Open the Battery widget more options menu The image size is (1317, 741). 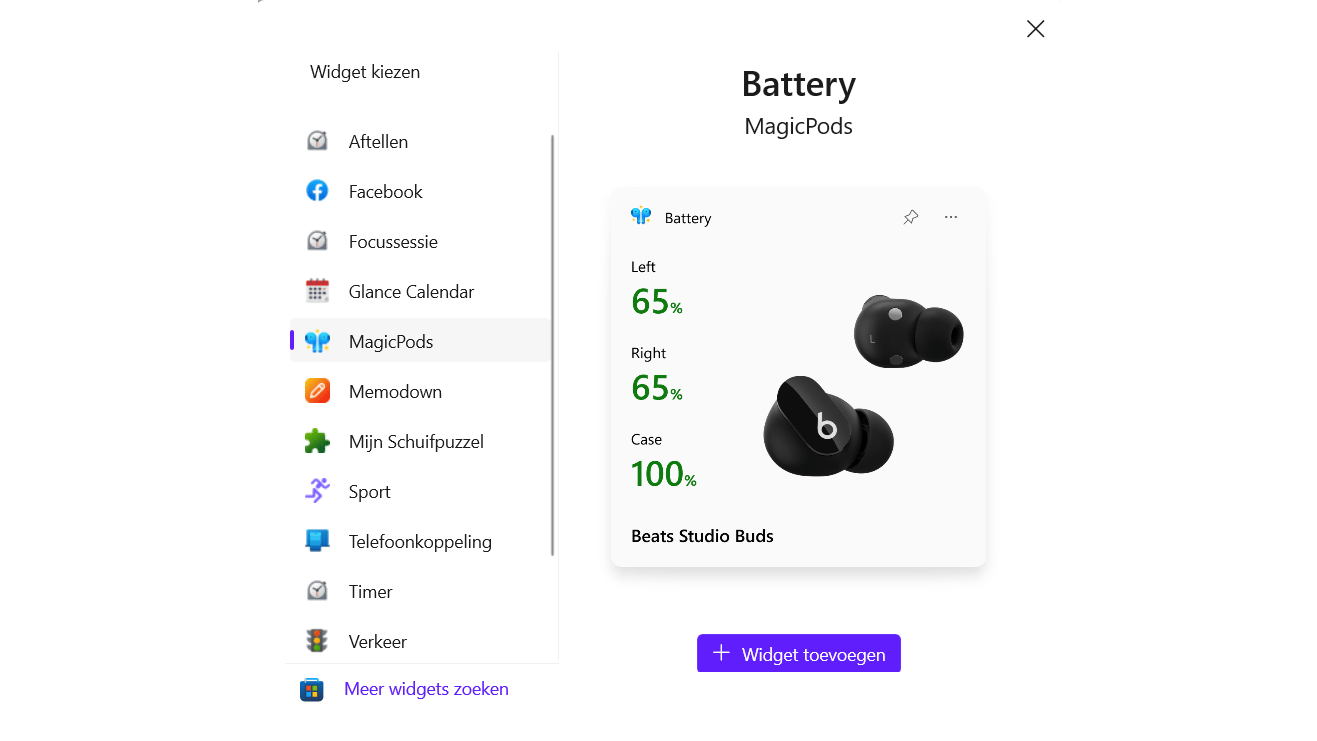951,217
